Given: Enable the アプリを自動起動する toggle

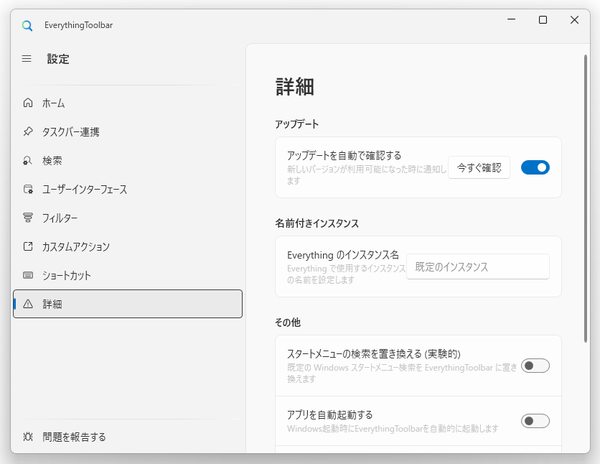Looking at the screenshot, I should click(535, 421).
